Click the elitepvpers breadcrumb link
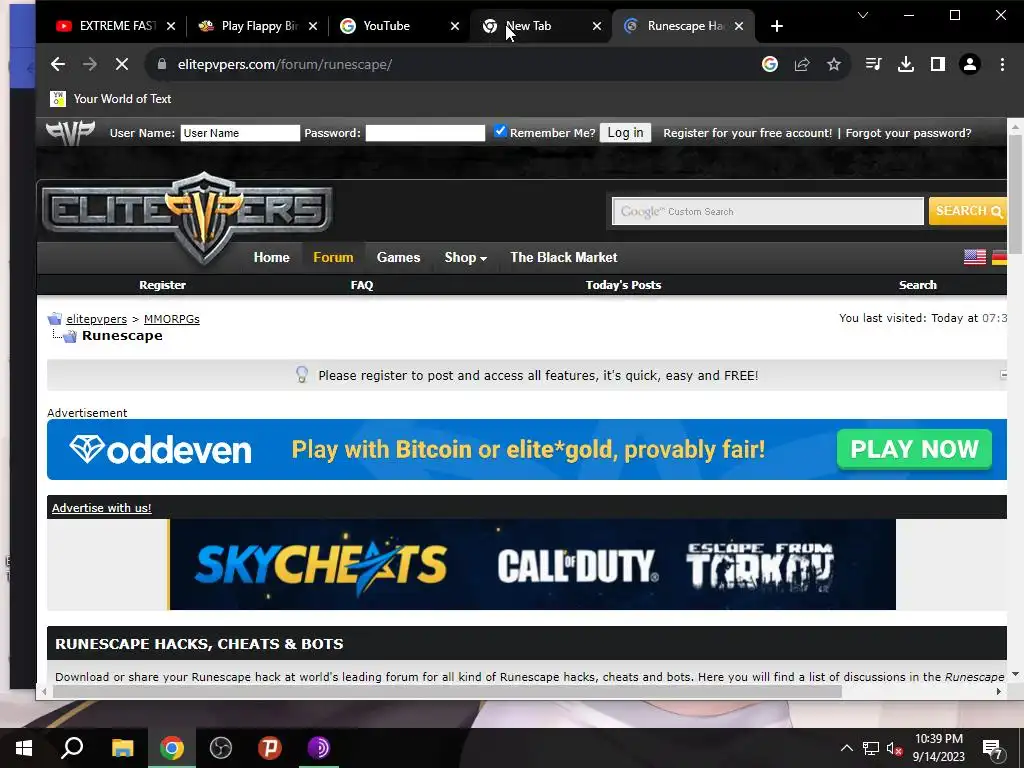 tap(97, 319)
